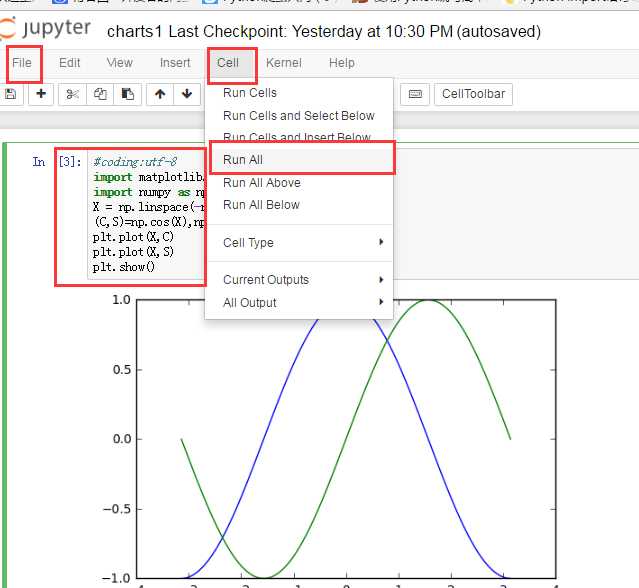Choose Run Cells from the Cell menu
Screen dimensions: 639x588
click(x=299, y=93)
